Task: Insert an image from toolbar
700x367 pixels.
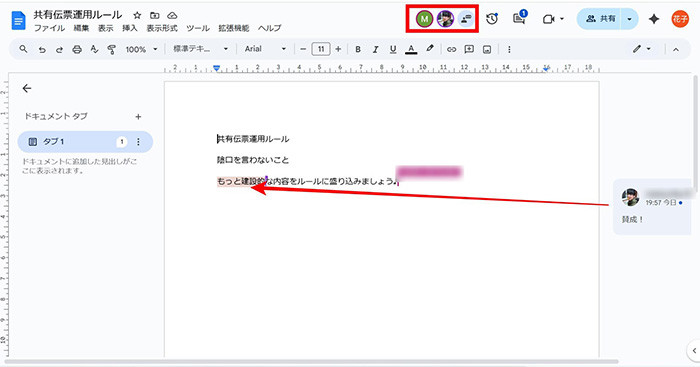Action: pos(487,50)
